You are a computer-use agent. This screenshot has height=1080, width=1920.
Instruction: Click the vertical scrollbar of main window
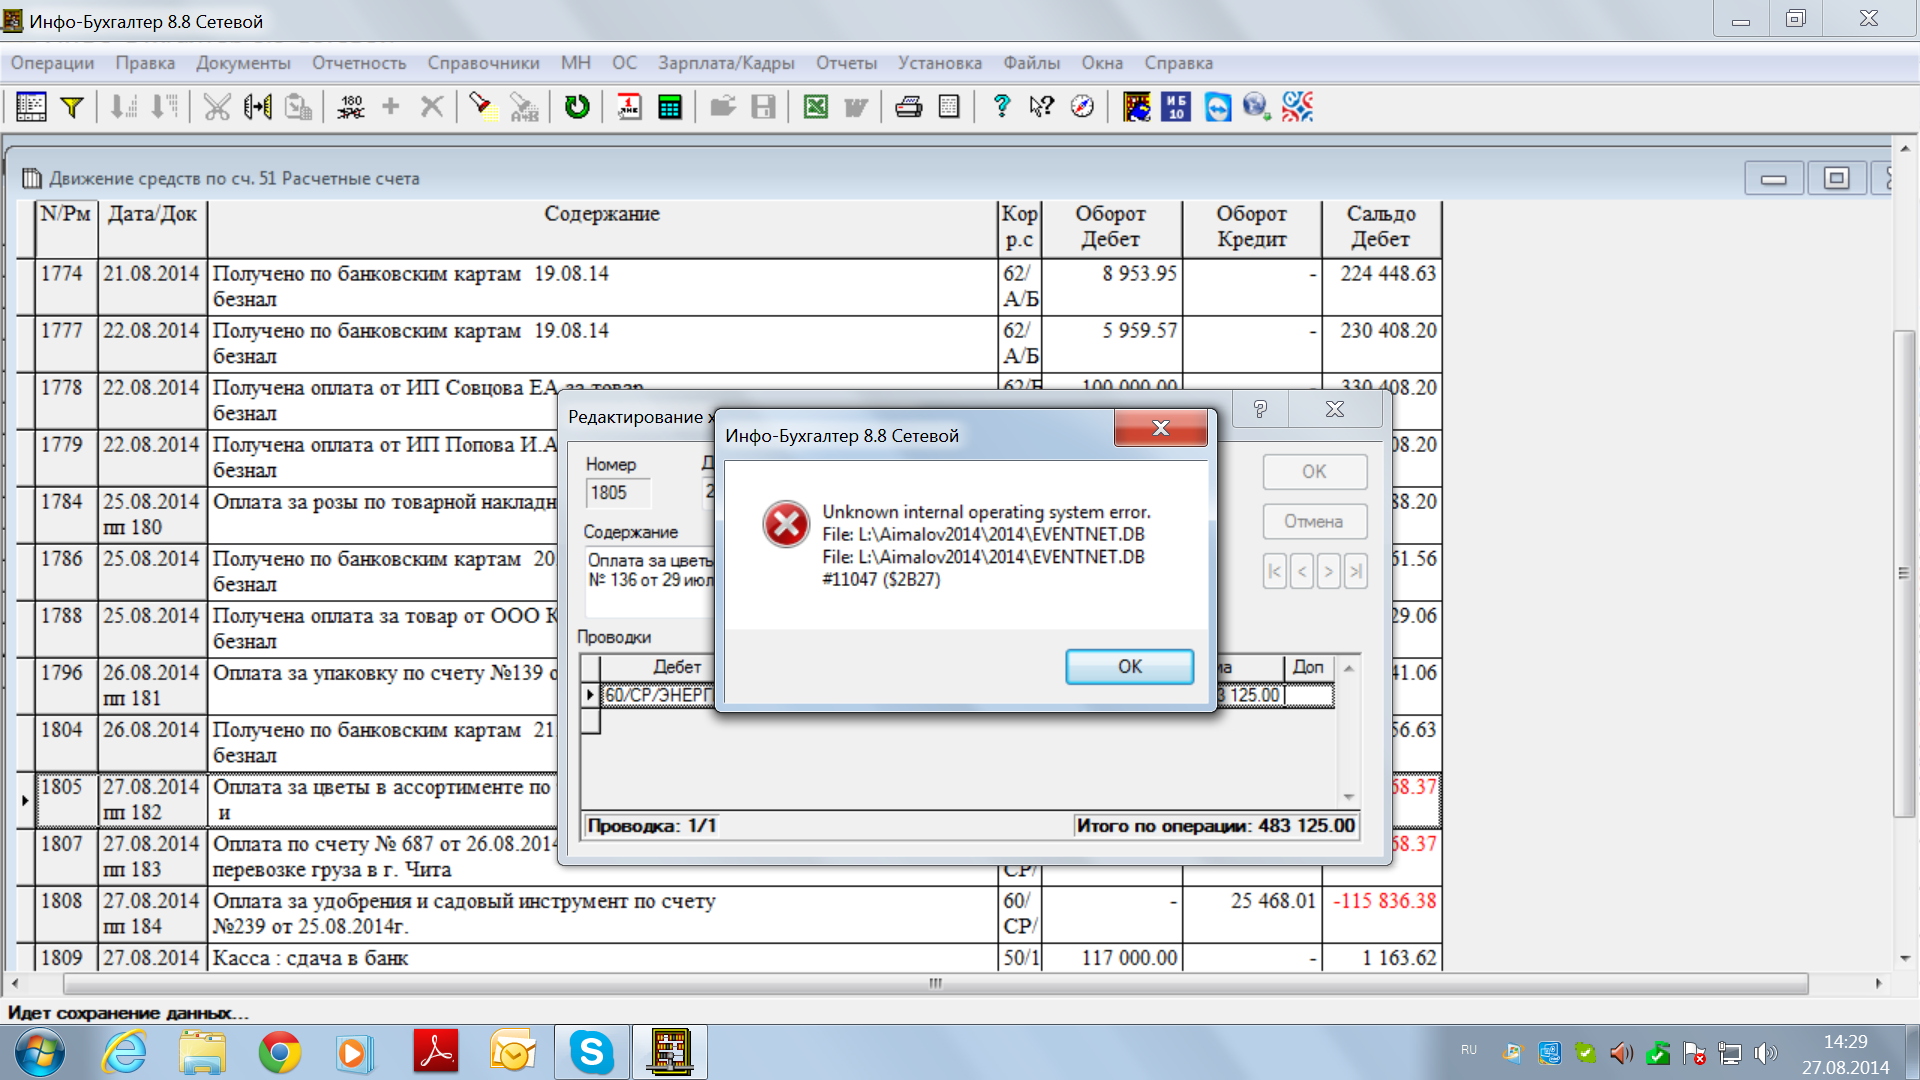tap(1904, 574)
